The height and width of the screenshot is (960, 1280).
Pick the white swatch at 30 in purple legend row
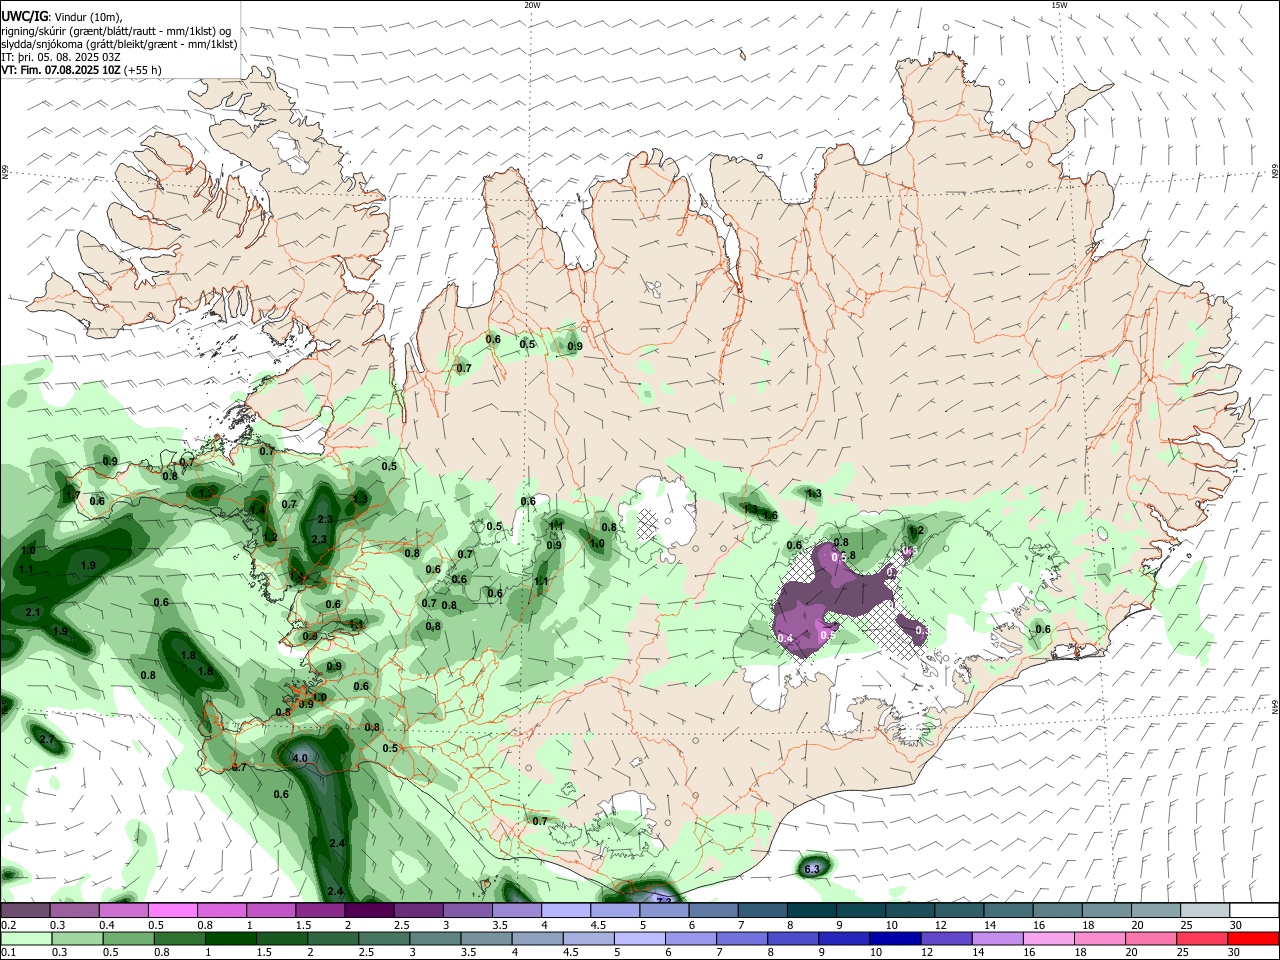coord(1253,911)
